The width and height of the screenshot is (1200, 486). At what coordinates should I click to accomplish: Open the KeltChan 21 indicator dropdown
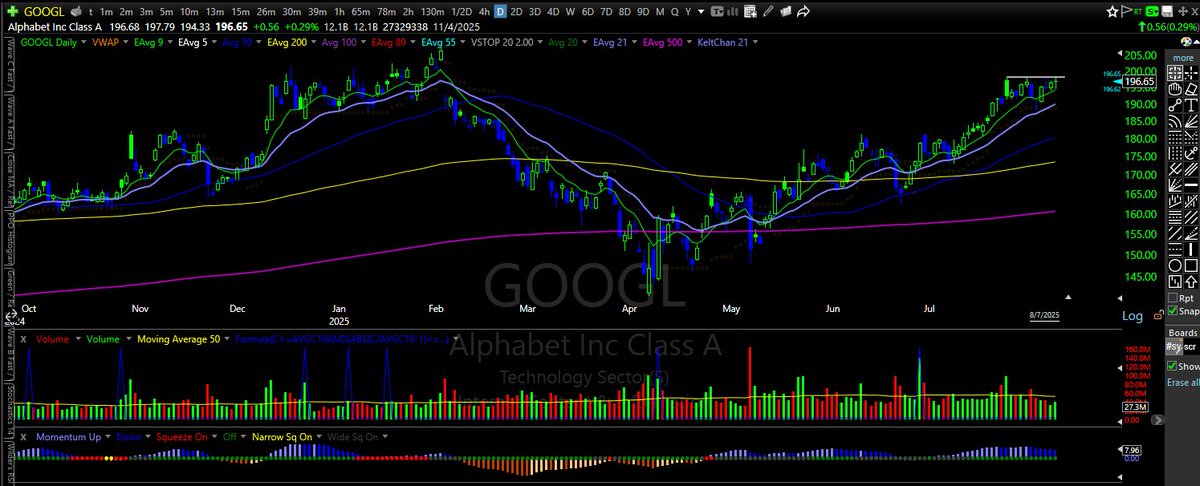coord(755,43)
